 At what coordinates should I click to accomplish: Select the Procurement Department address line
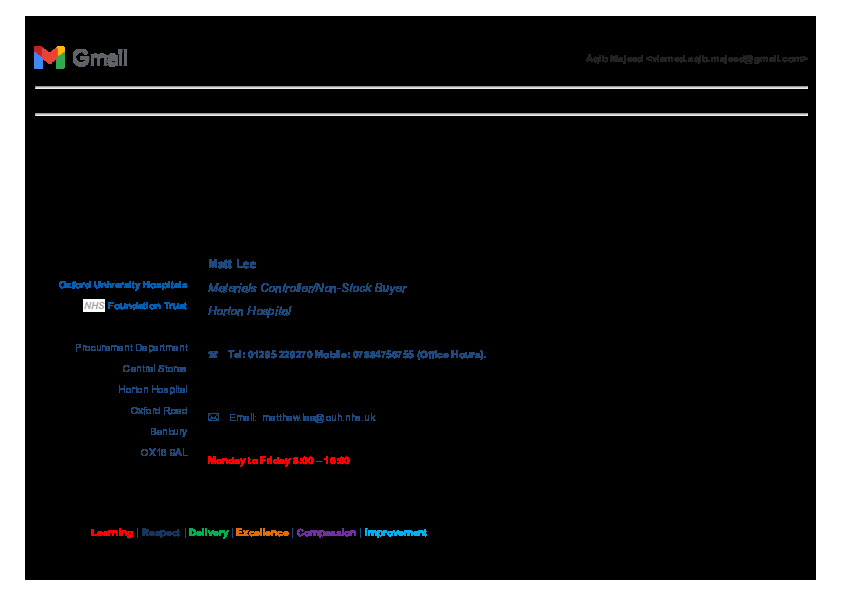pyautogui.click(x=131, y=348)
